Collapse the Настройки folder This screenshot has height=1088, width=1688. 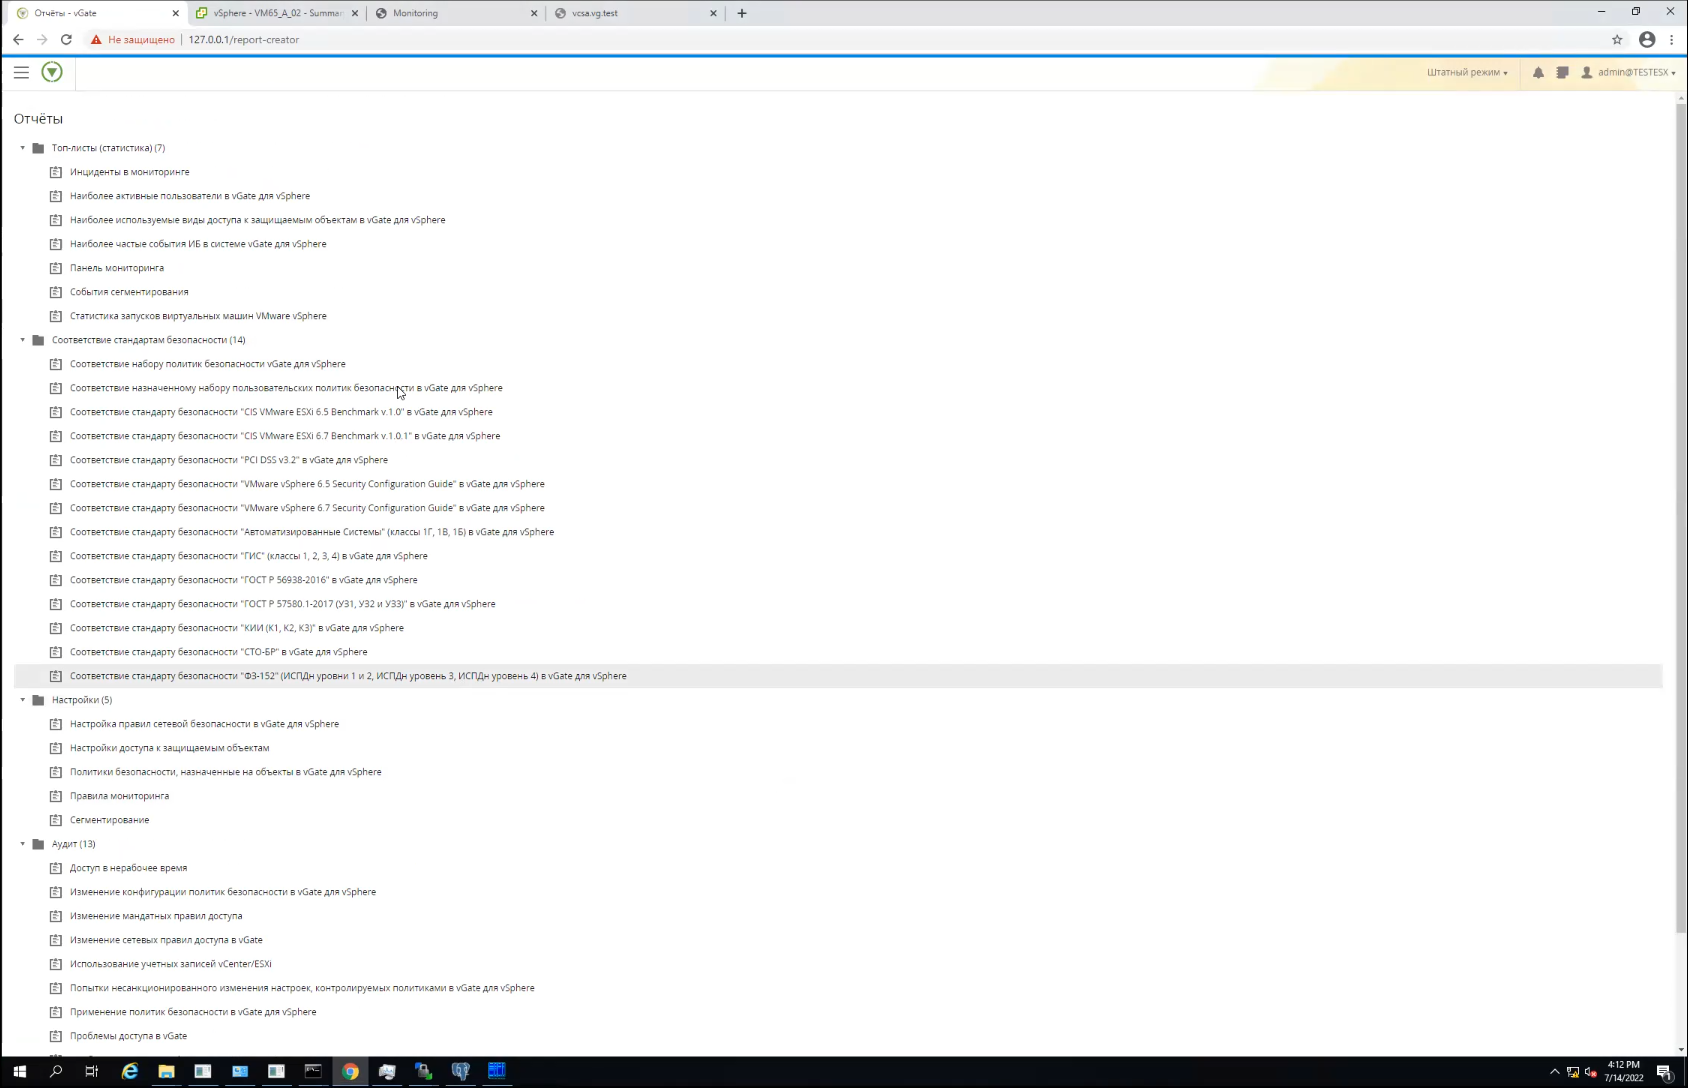click(23, 700)
